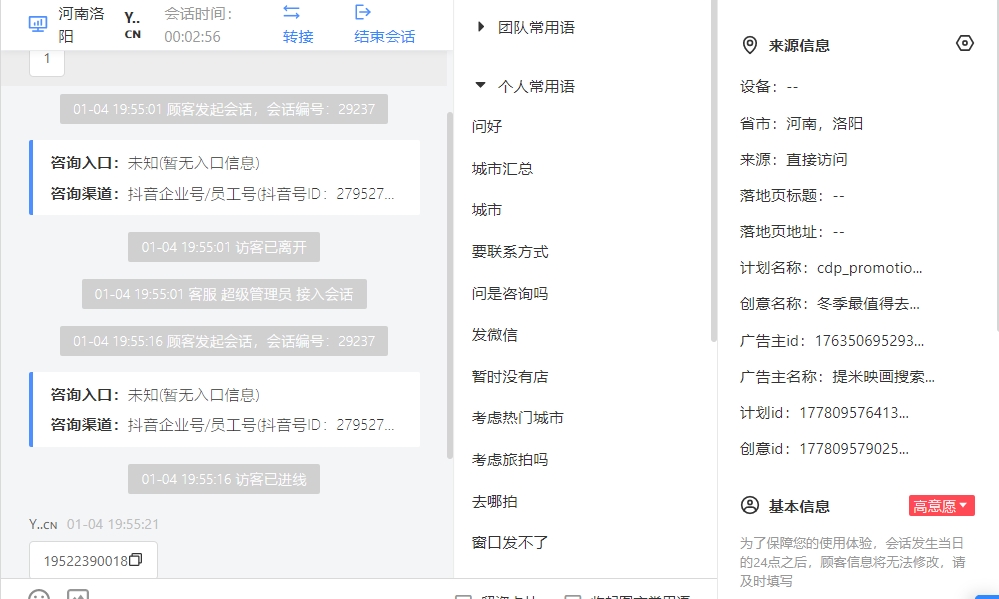This screenshot has height=599, width=999.
Task: Click the 计划id 177809576413... row
Action: click(824, 413)
